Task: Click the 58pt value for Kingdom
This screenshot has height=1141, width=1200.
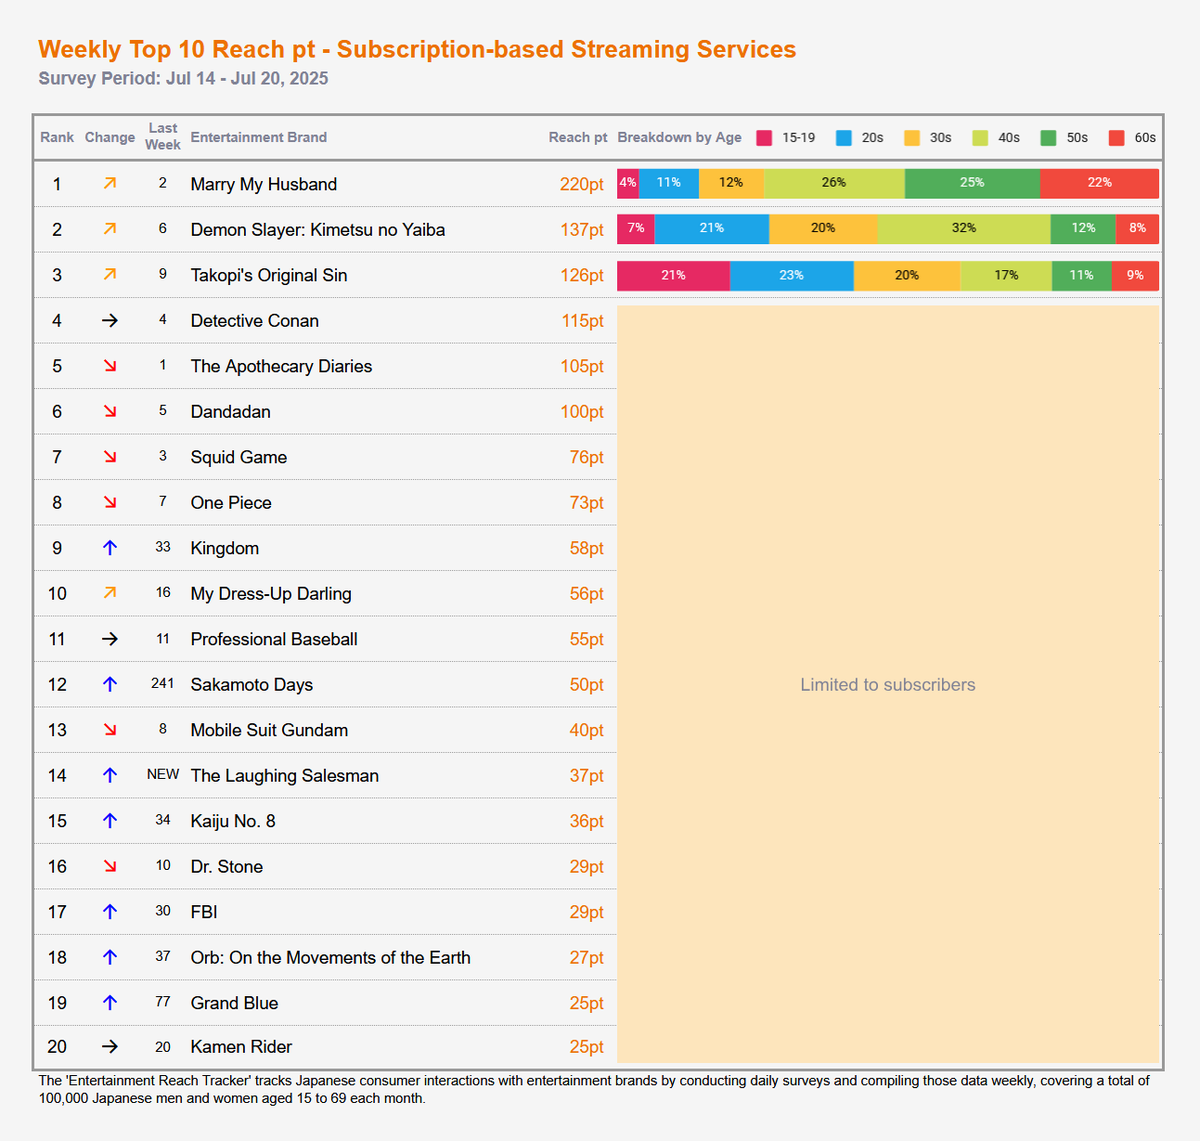Action: (x=587, y=548)
